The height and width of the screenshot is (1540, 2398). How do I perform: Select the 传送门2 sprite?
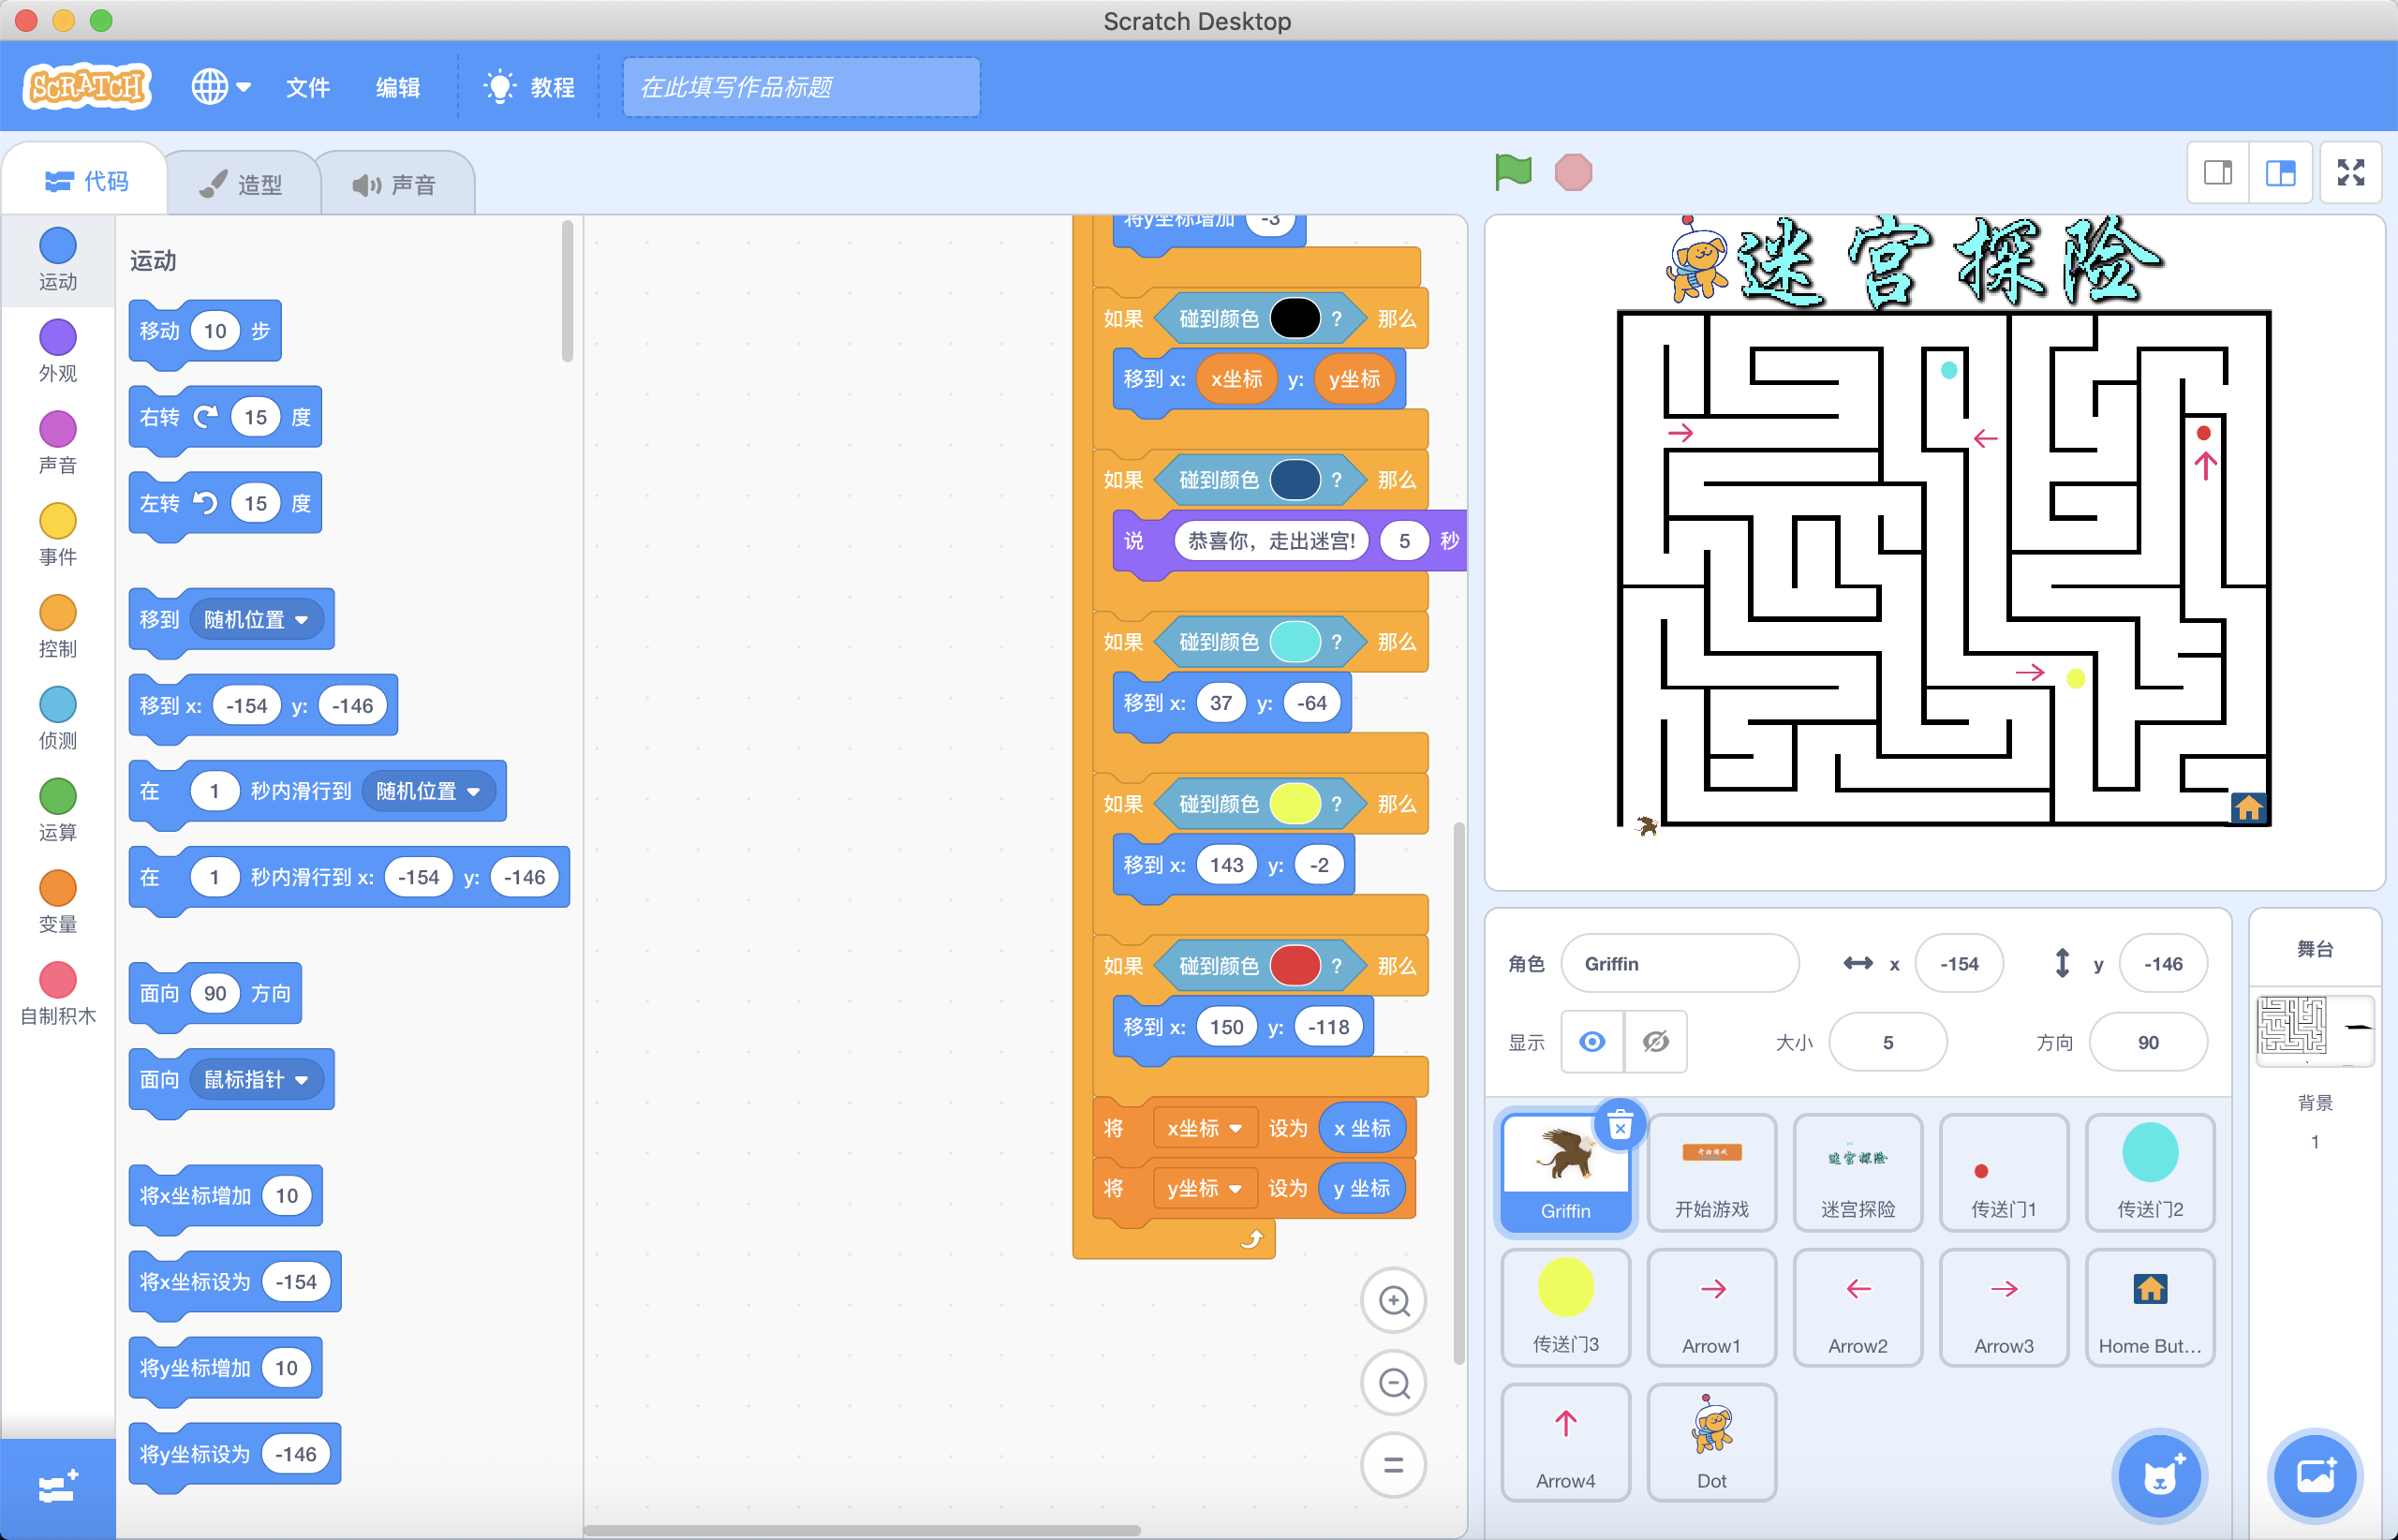[2150, 1172]
